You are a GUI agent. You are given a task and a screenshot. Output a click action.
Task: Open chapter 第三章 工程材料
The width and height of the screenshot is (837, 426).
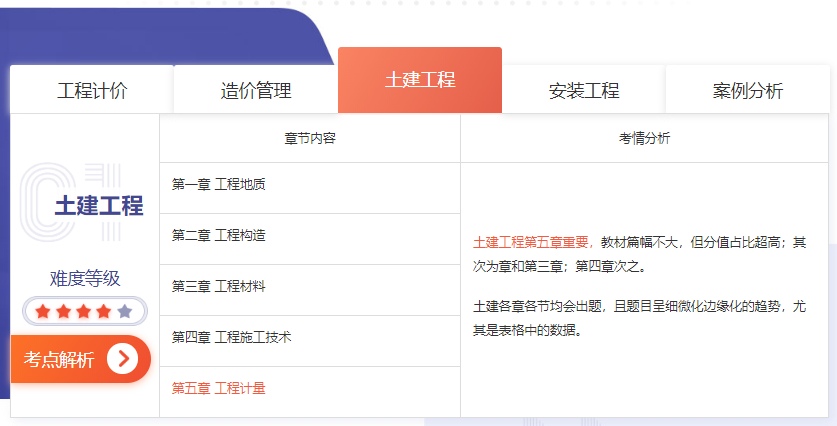point(219,287)
